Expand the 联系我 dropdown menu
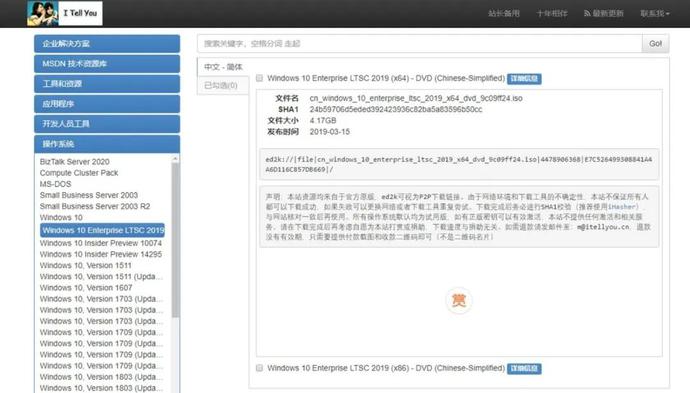The height and width of the screenshot is (393, 690). 655,13
